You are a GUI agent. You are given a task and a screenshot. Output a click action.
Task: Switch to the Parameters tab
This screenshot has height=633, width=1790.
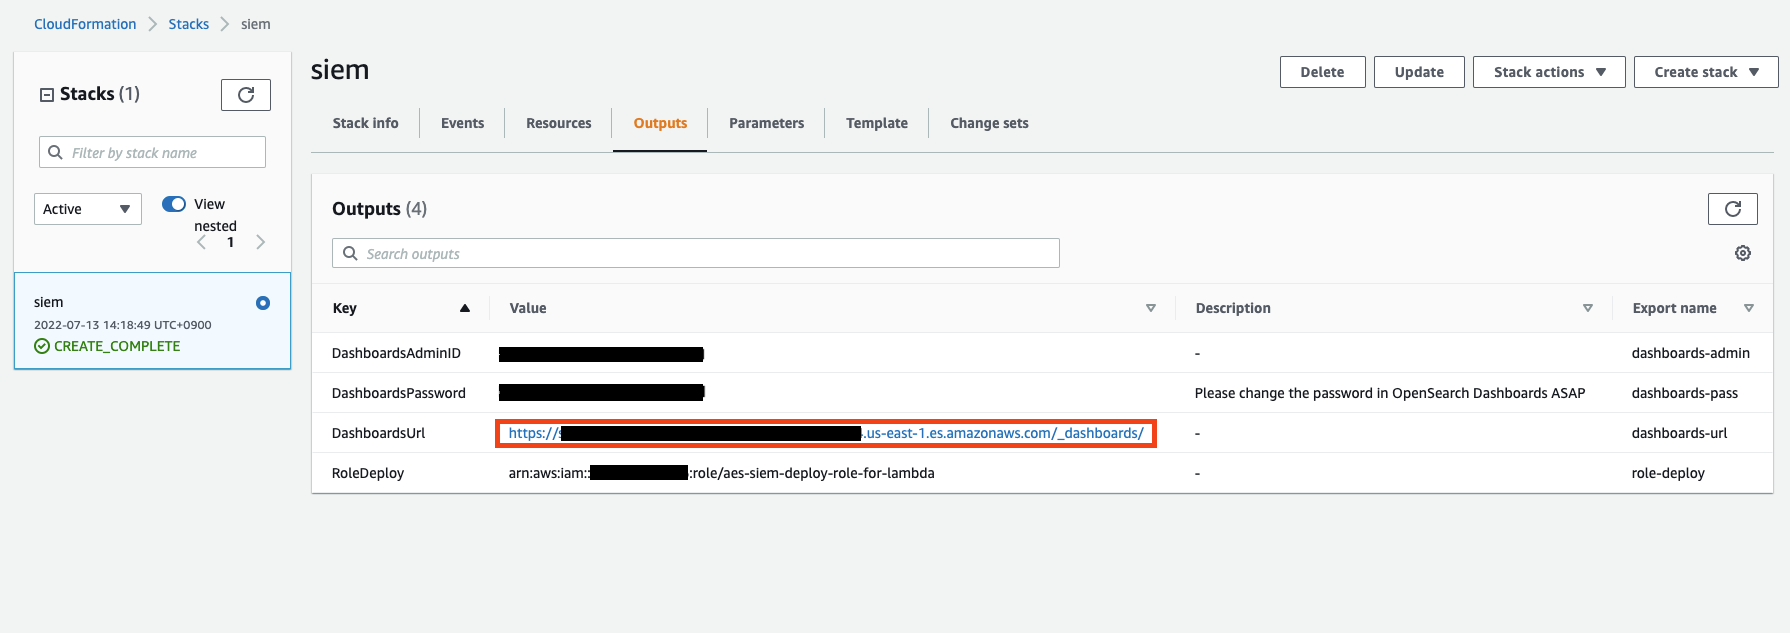pos(766,123)
